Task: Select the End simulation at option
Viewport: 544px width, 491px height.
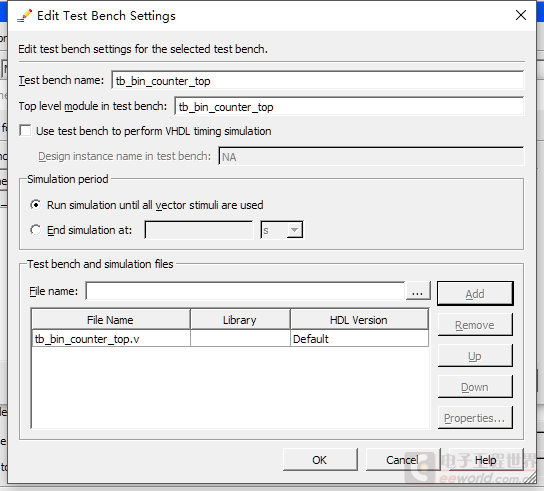Action: (x=35, y=230)
